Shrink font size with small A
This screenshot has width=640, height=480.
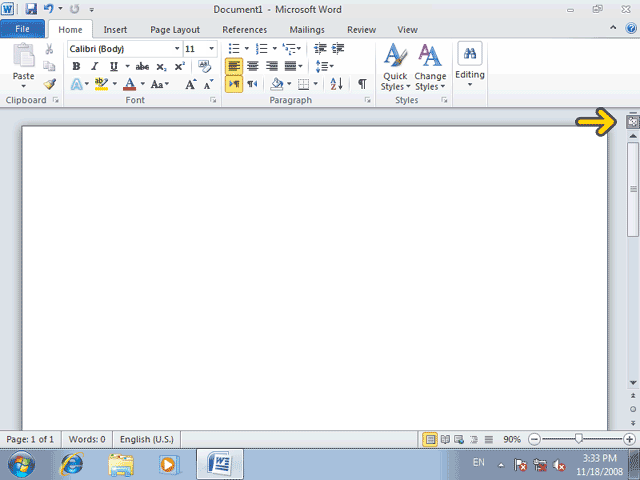[208, 84]
